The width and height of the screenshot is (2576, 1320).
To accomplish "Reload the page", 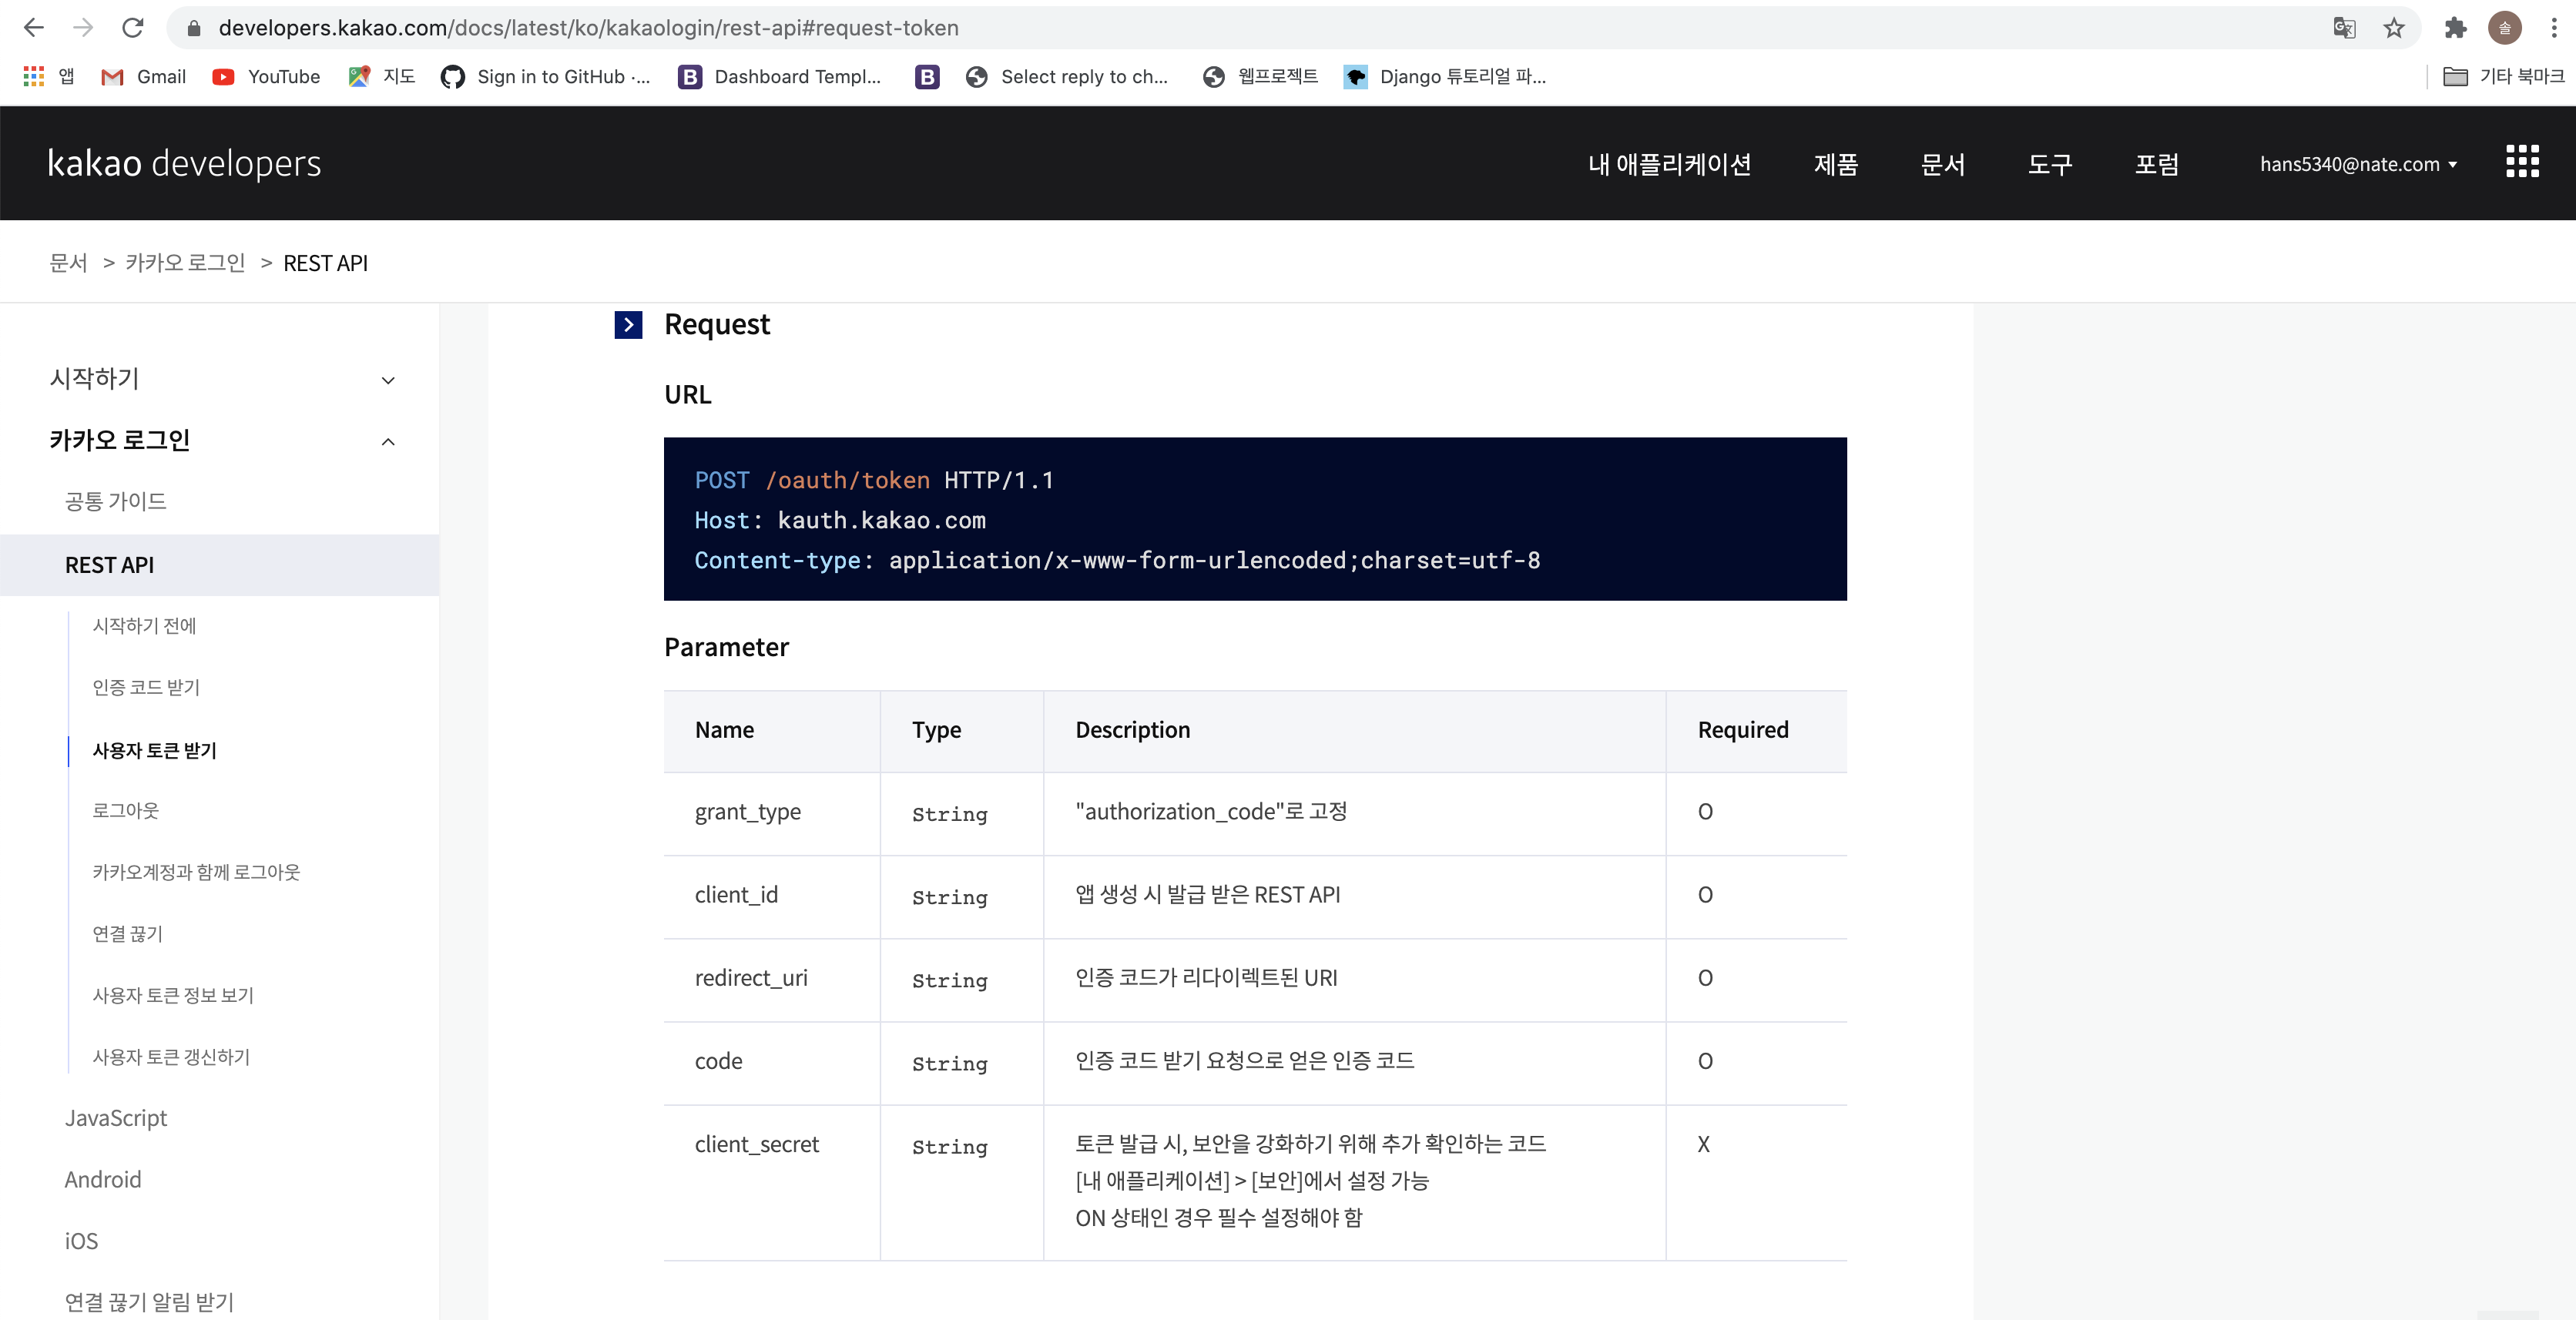I will [132, 28].
